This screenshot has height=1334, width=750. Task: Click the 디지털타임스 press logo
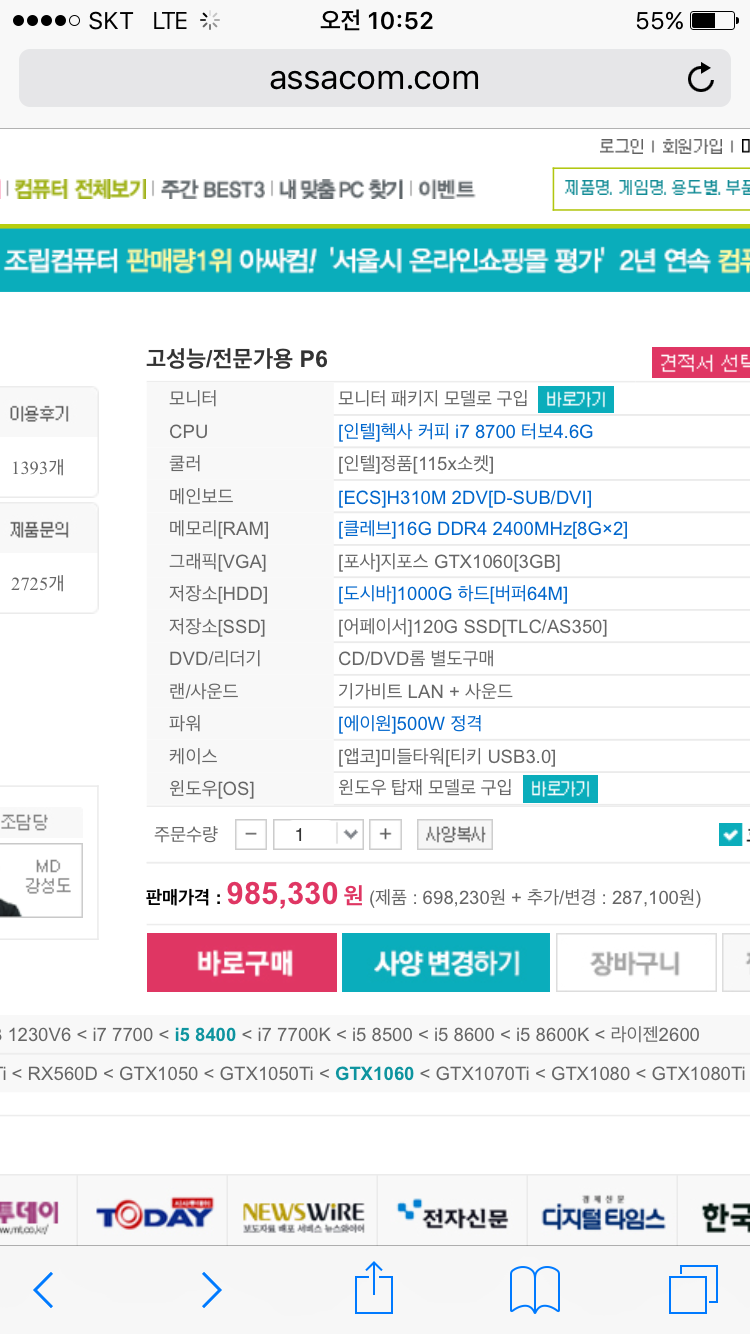tap(604, 1215)
